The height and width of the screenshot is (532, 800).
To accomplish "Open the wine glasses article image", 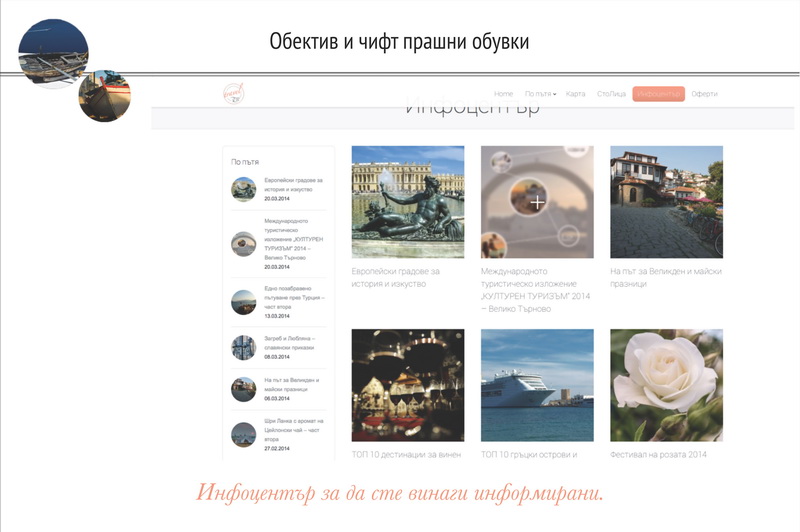I will click(x=408, y=385).
